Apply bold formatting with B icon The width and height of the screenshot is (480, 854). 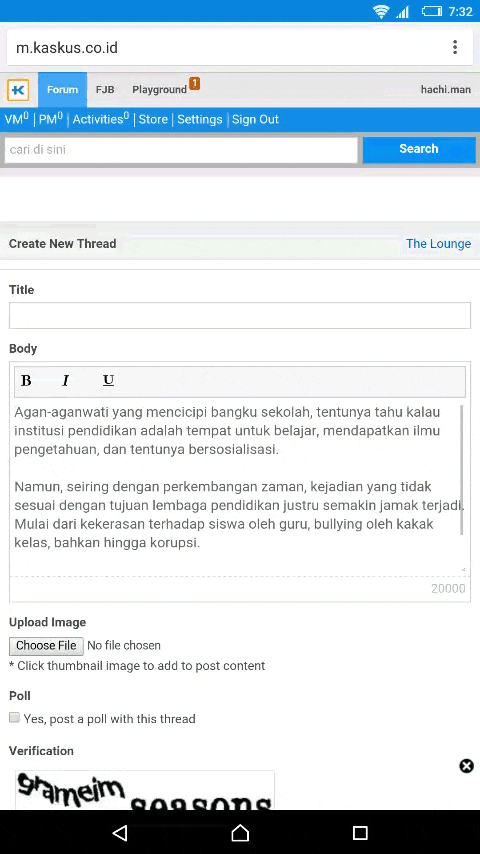tap(26, 381)
